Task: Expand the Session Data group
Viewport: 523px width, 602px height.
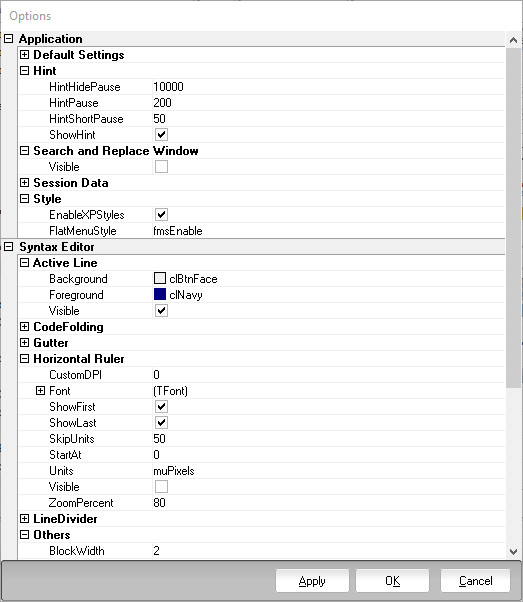Action: (24, 183)
